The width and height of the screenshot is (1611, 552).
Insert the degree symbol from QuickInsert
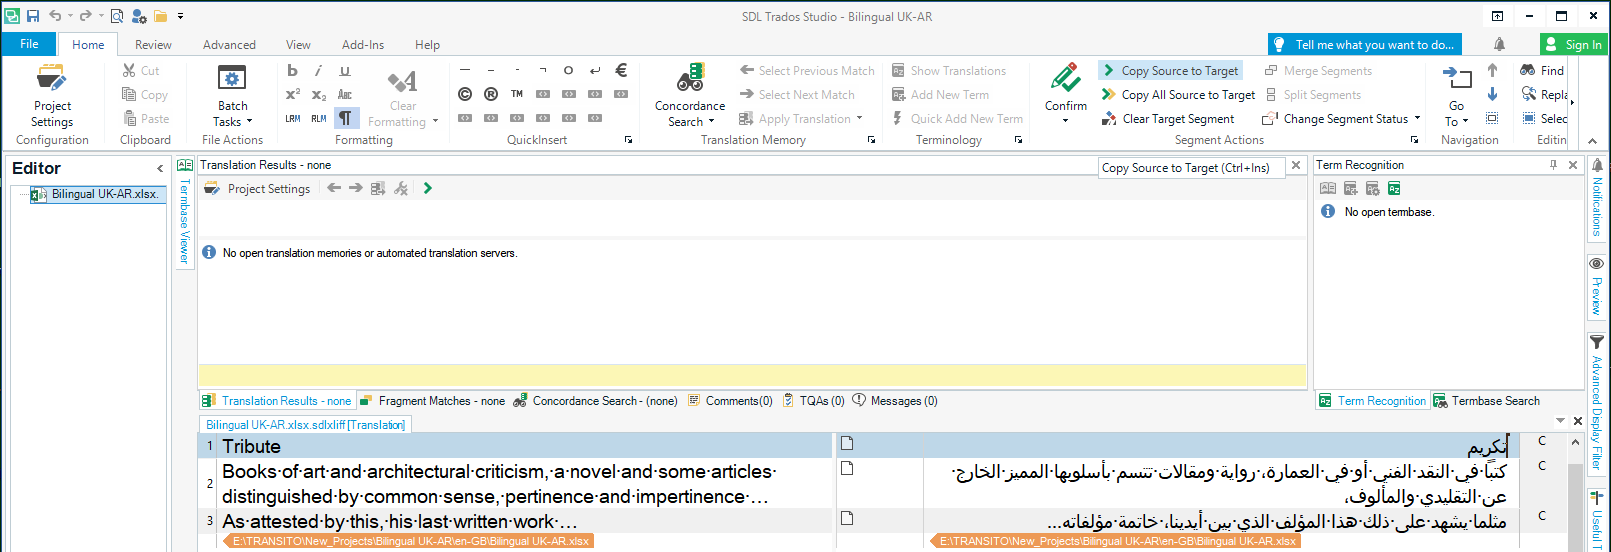569,70
